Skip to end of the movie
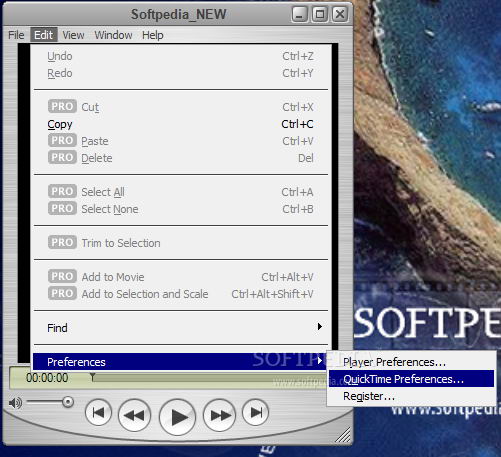This screenshot has width=501, height=457. 255,412
